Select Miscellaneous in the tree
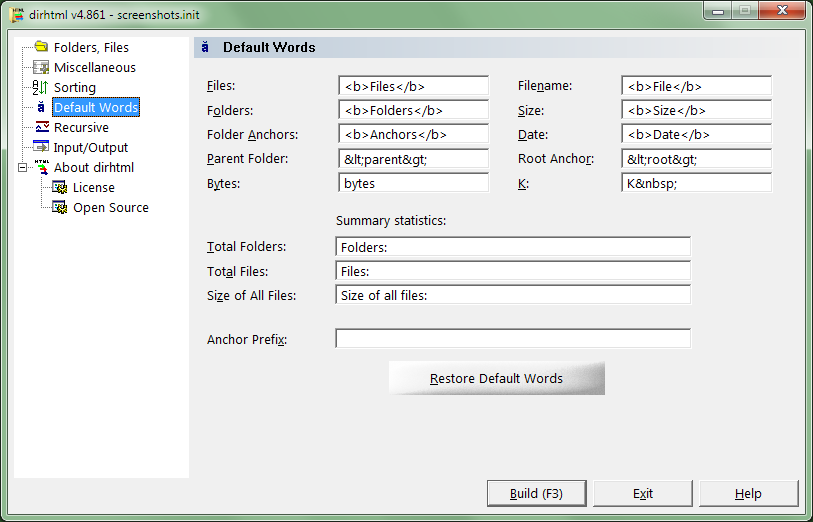The width and height of the screenshot is (813, 522). tap(95, 67)
